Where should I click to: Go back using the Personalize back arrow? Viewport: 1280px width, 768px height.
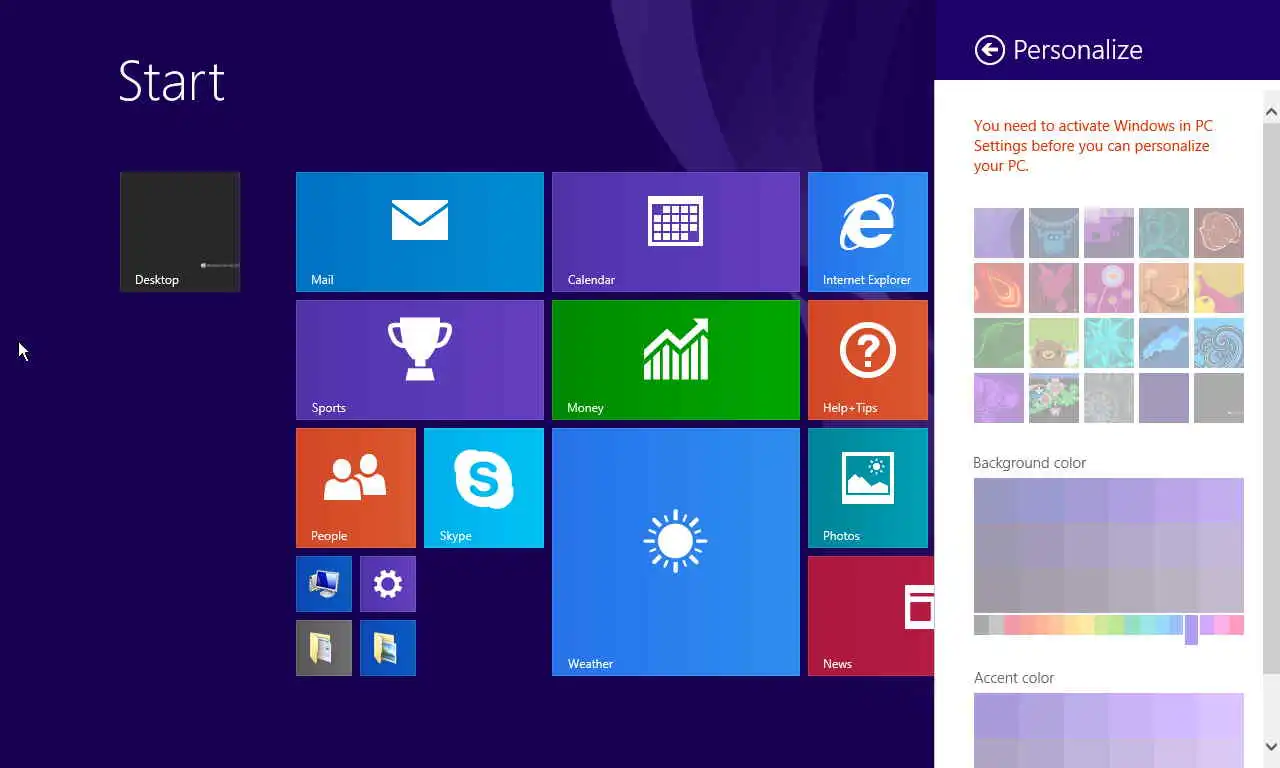coord(989,50)
